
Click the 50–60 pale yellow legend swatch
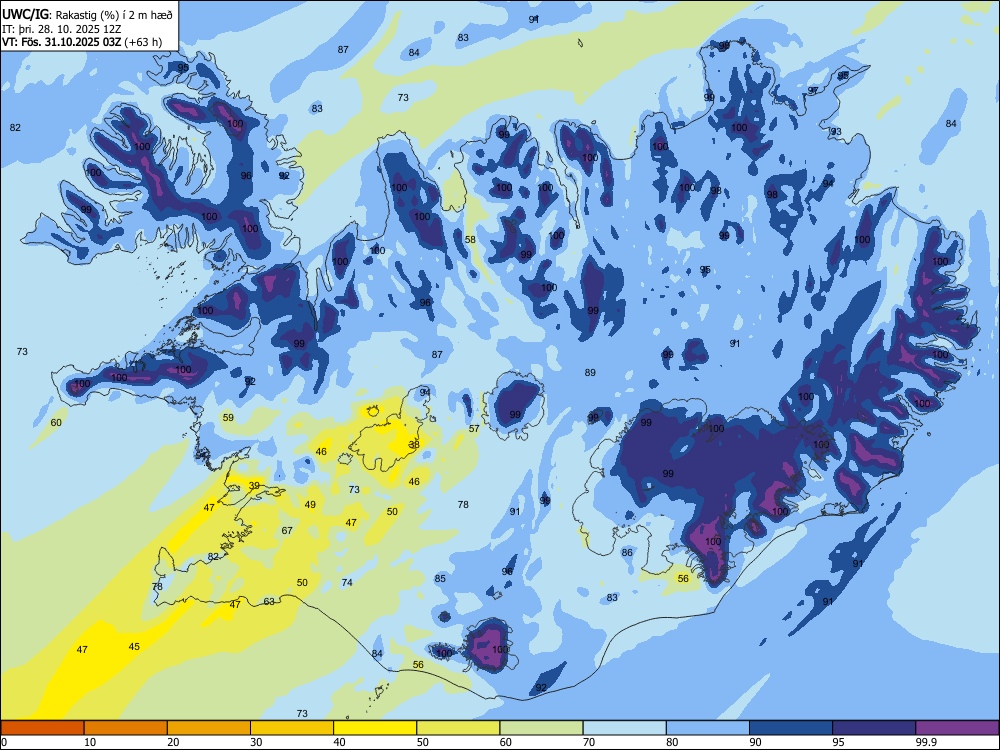tap(458, 728)
